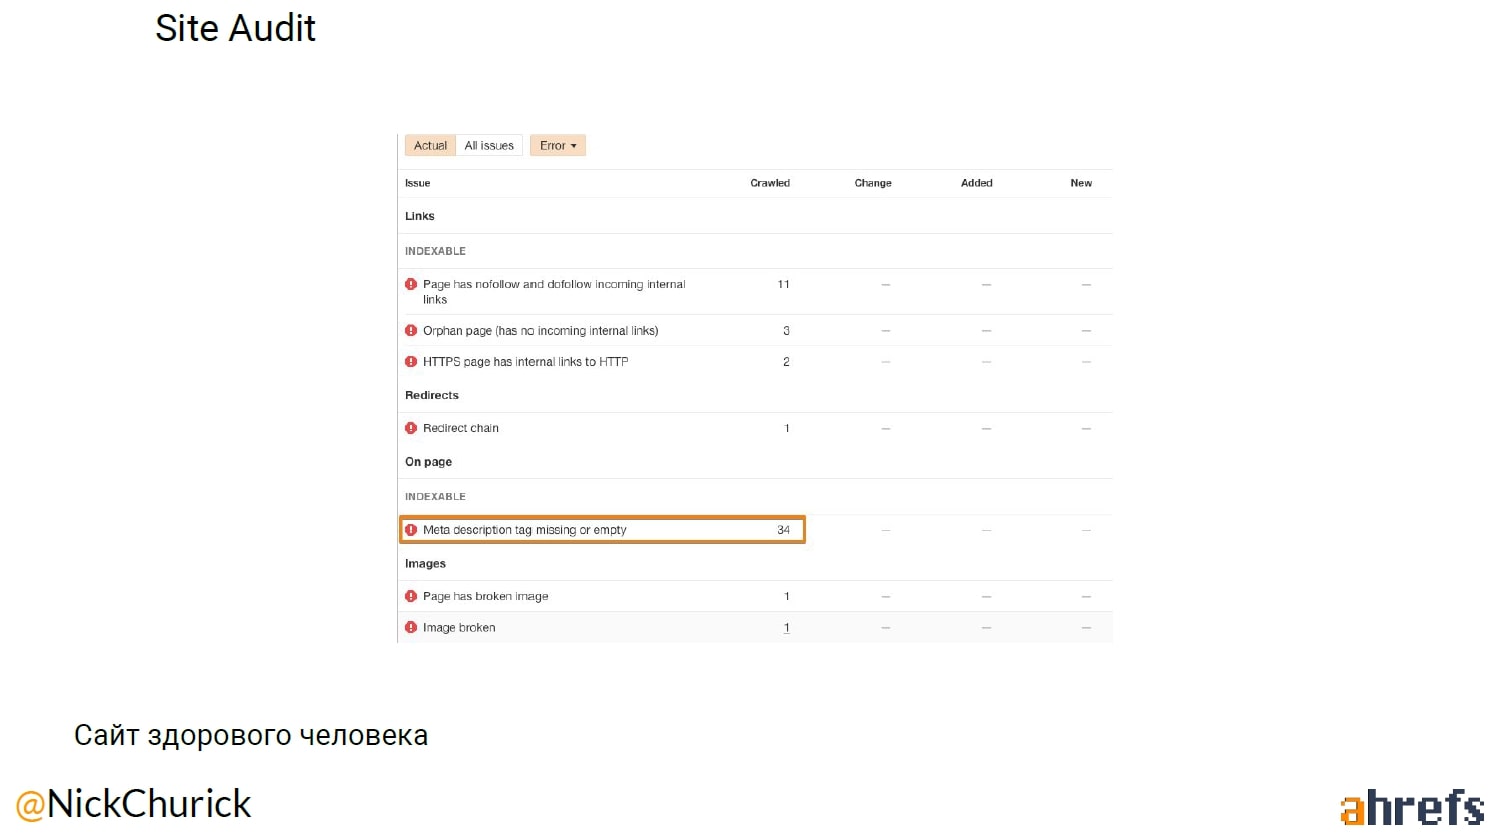Image resolution: width=1502 pixels, height=840 pixels.
Task: Click the ahrefs logo
Action: (x=1411, y=808)
